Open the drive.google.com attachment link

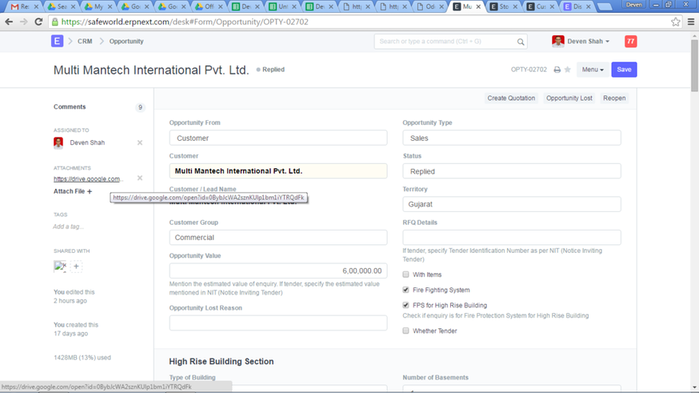click(88, 179)
